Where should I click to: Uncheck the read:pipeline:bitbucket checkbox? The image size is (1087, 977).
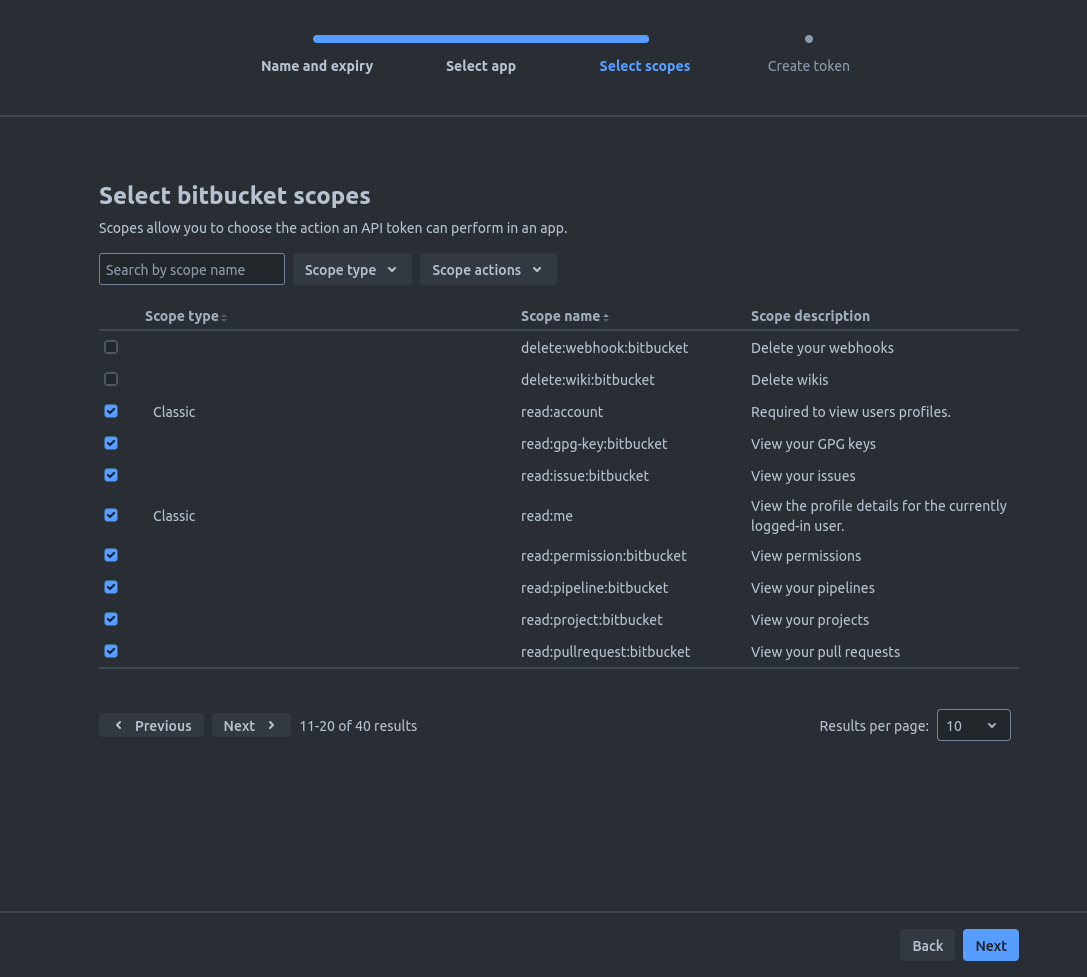coord(111,587)
